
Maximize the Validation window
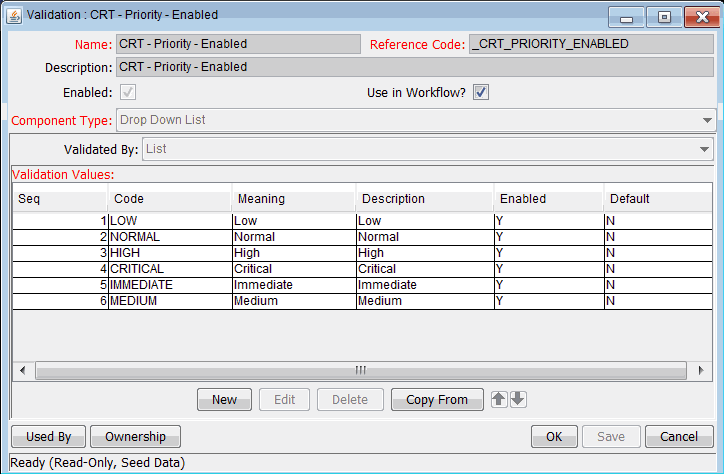(x=663, y=17)
